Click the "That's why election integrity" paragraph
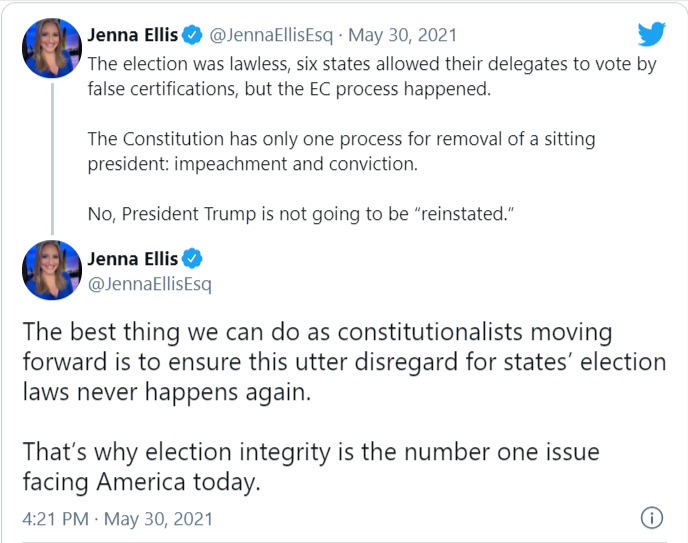The image size is (688, 543). 310,465
